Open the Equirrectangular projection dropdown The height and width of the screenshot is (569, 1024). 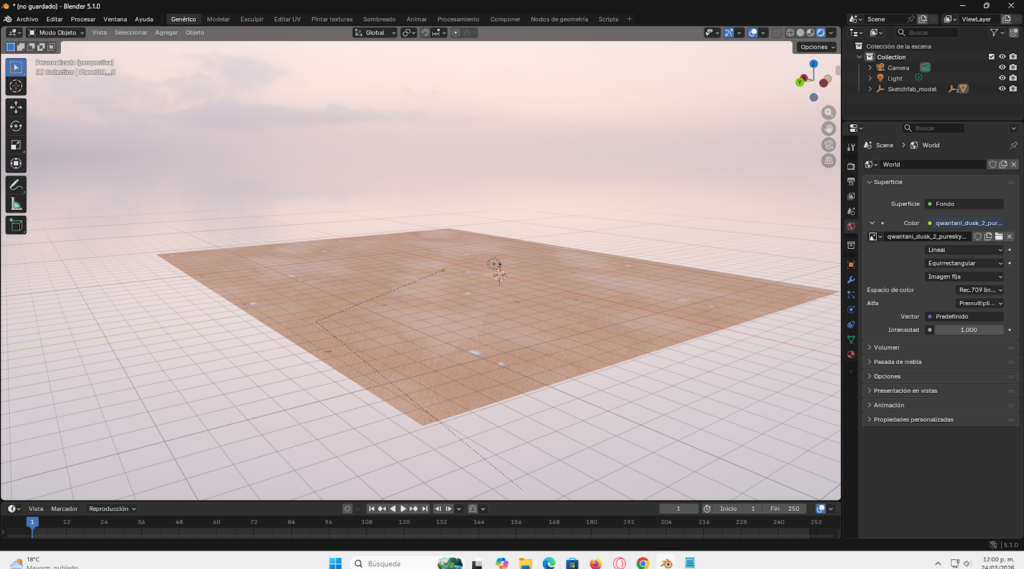[x=964, y=263]
